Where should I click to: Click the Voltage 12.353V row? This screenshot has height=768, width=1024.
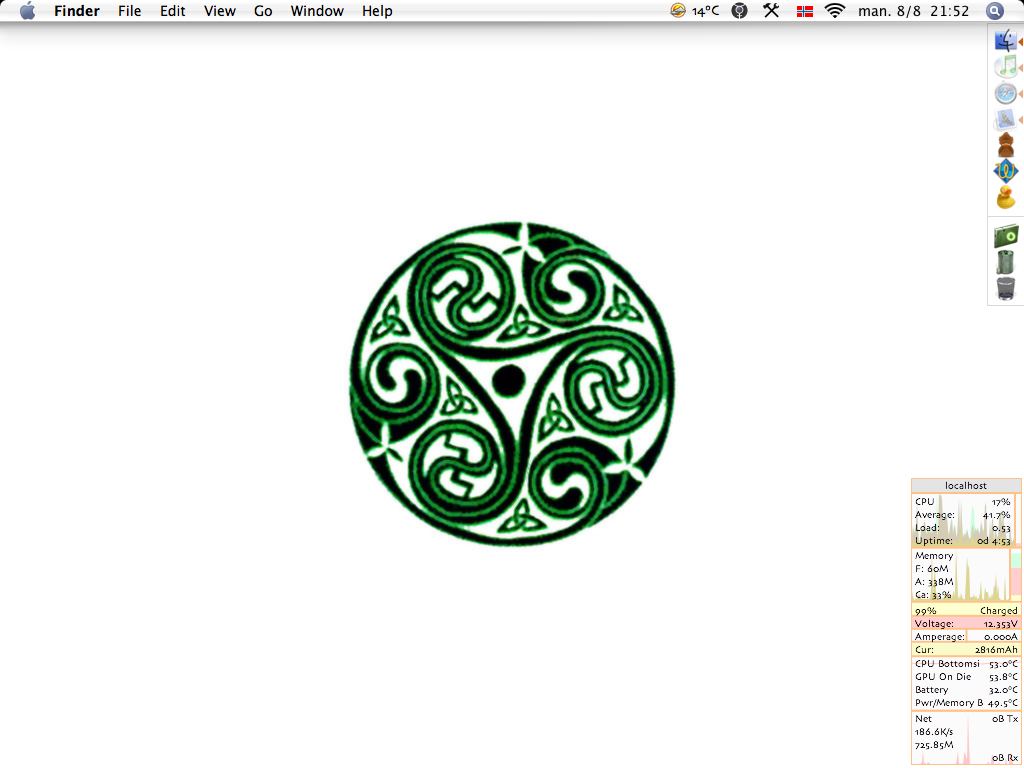[x=966, y=624]
